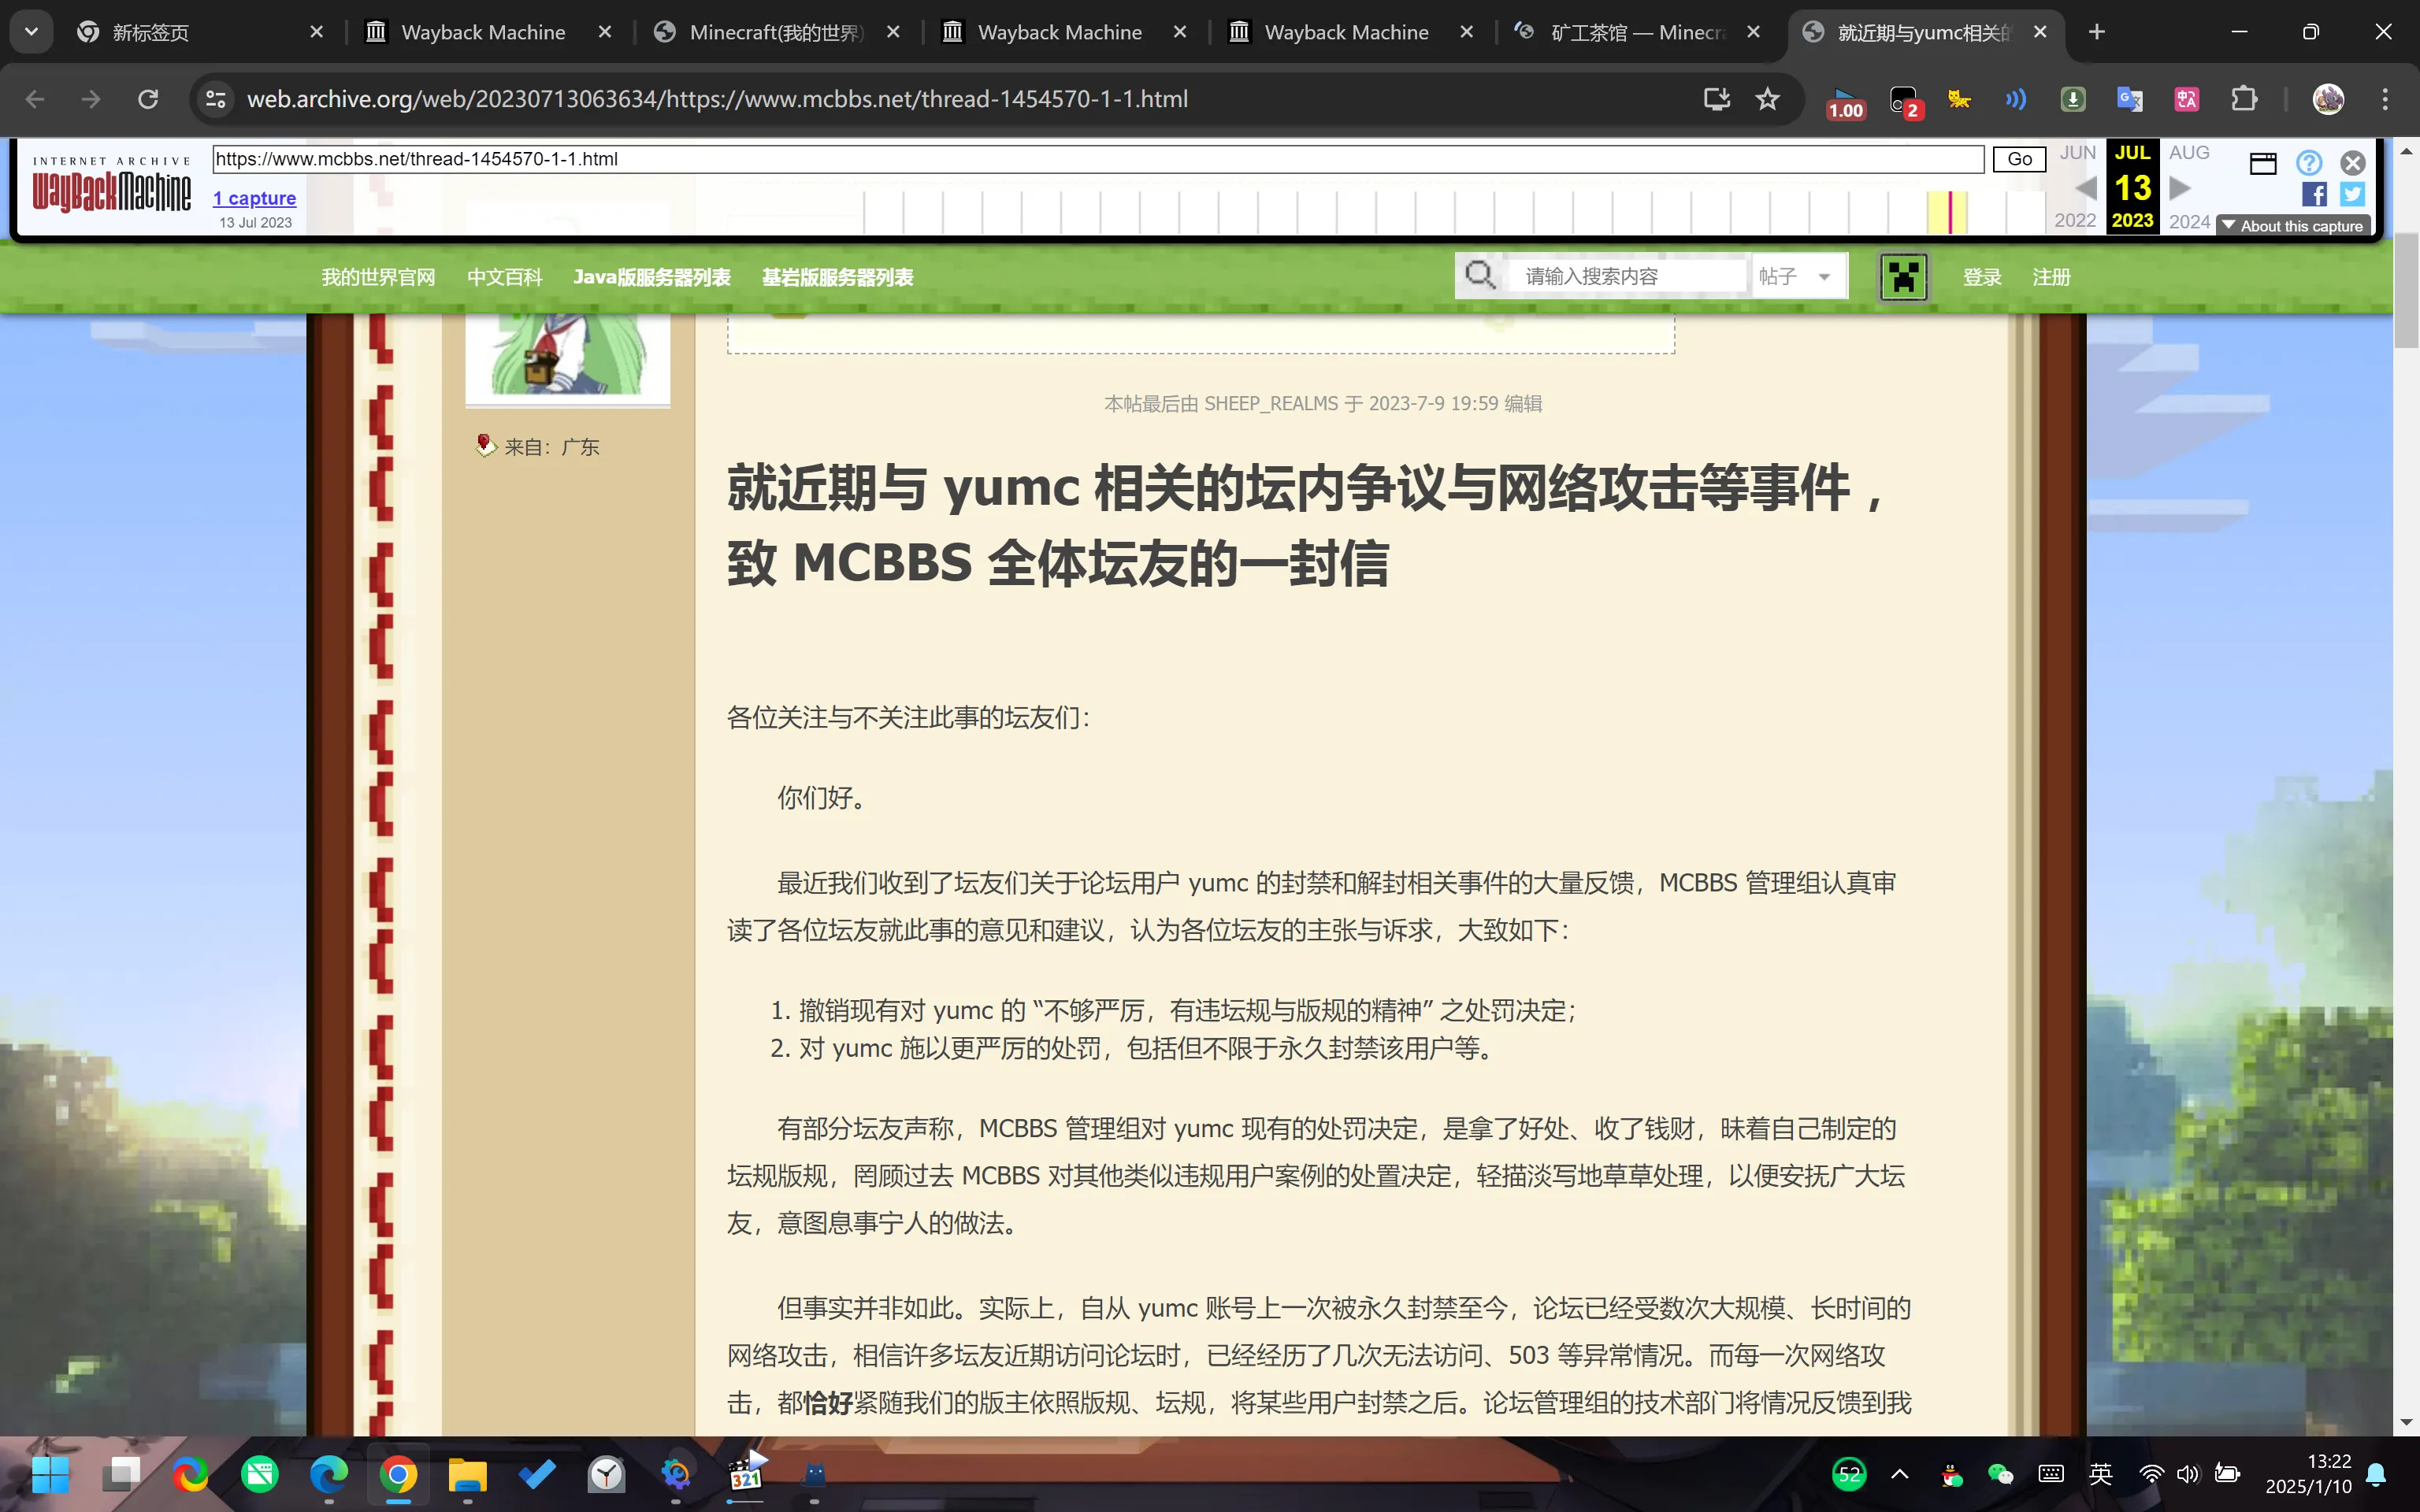Open the blue sound wave extension
2420x1512 pixels.
coord(2016,99)
